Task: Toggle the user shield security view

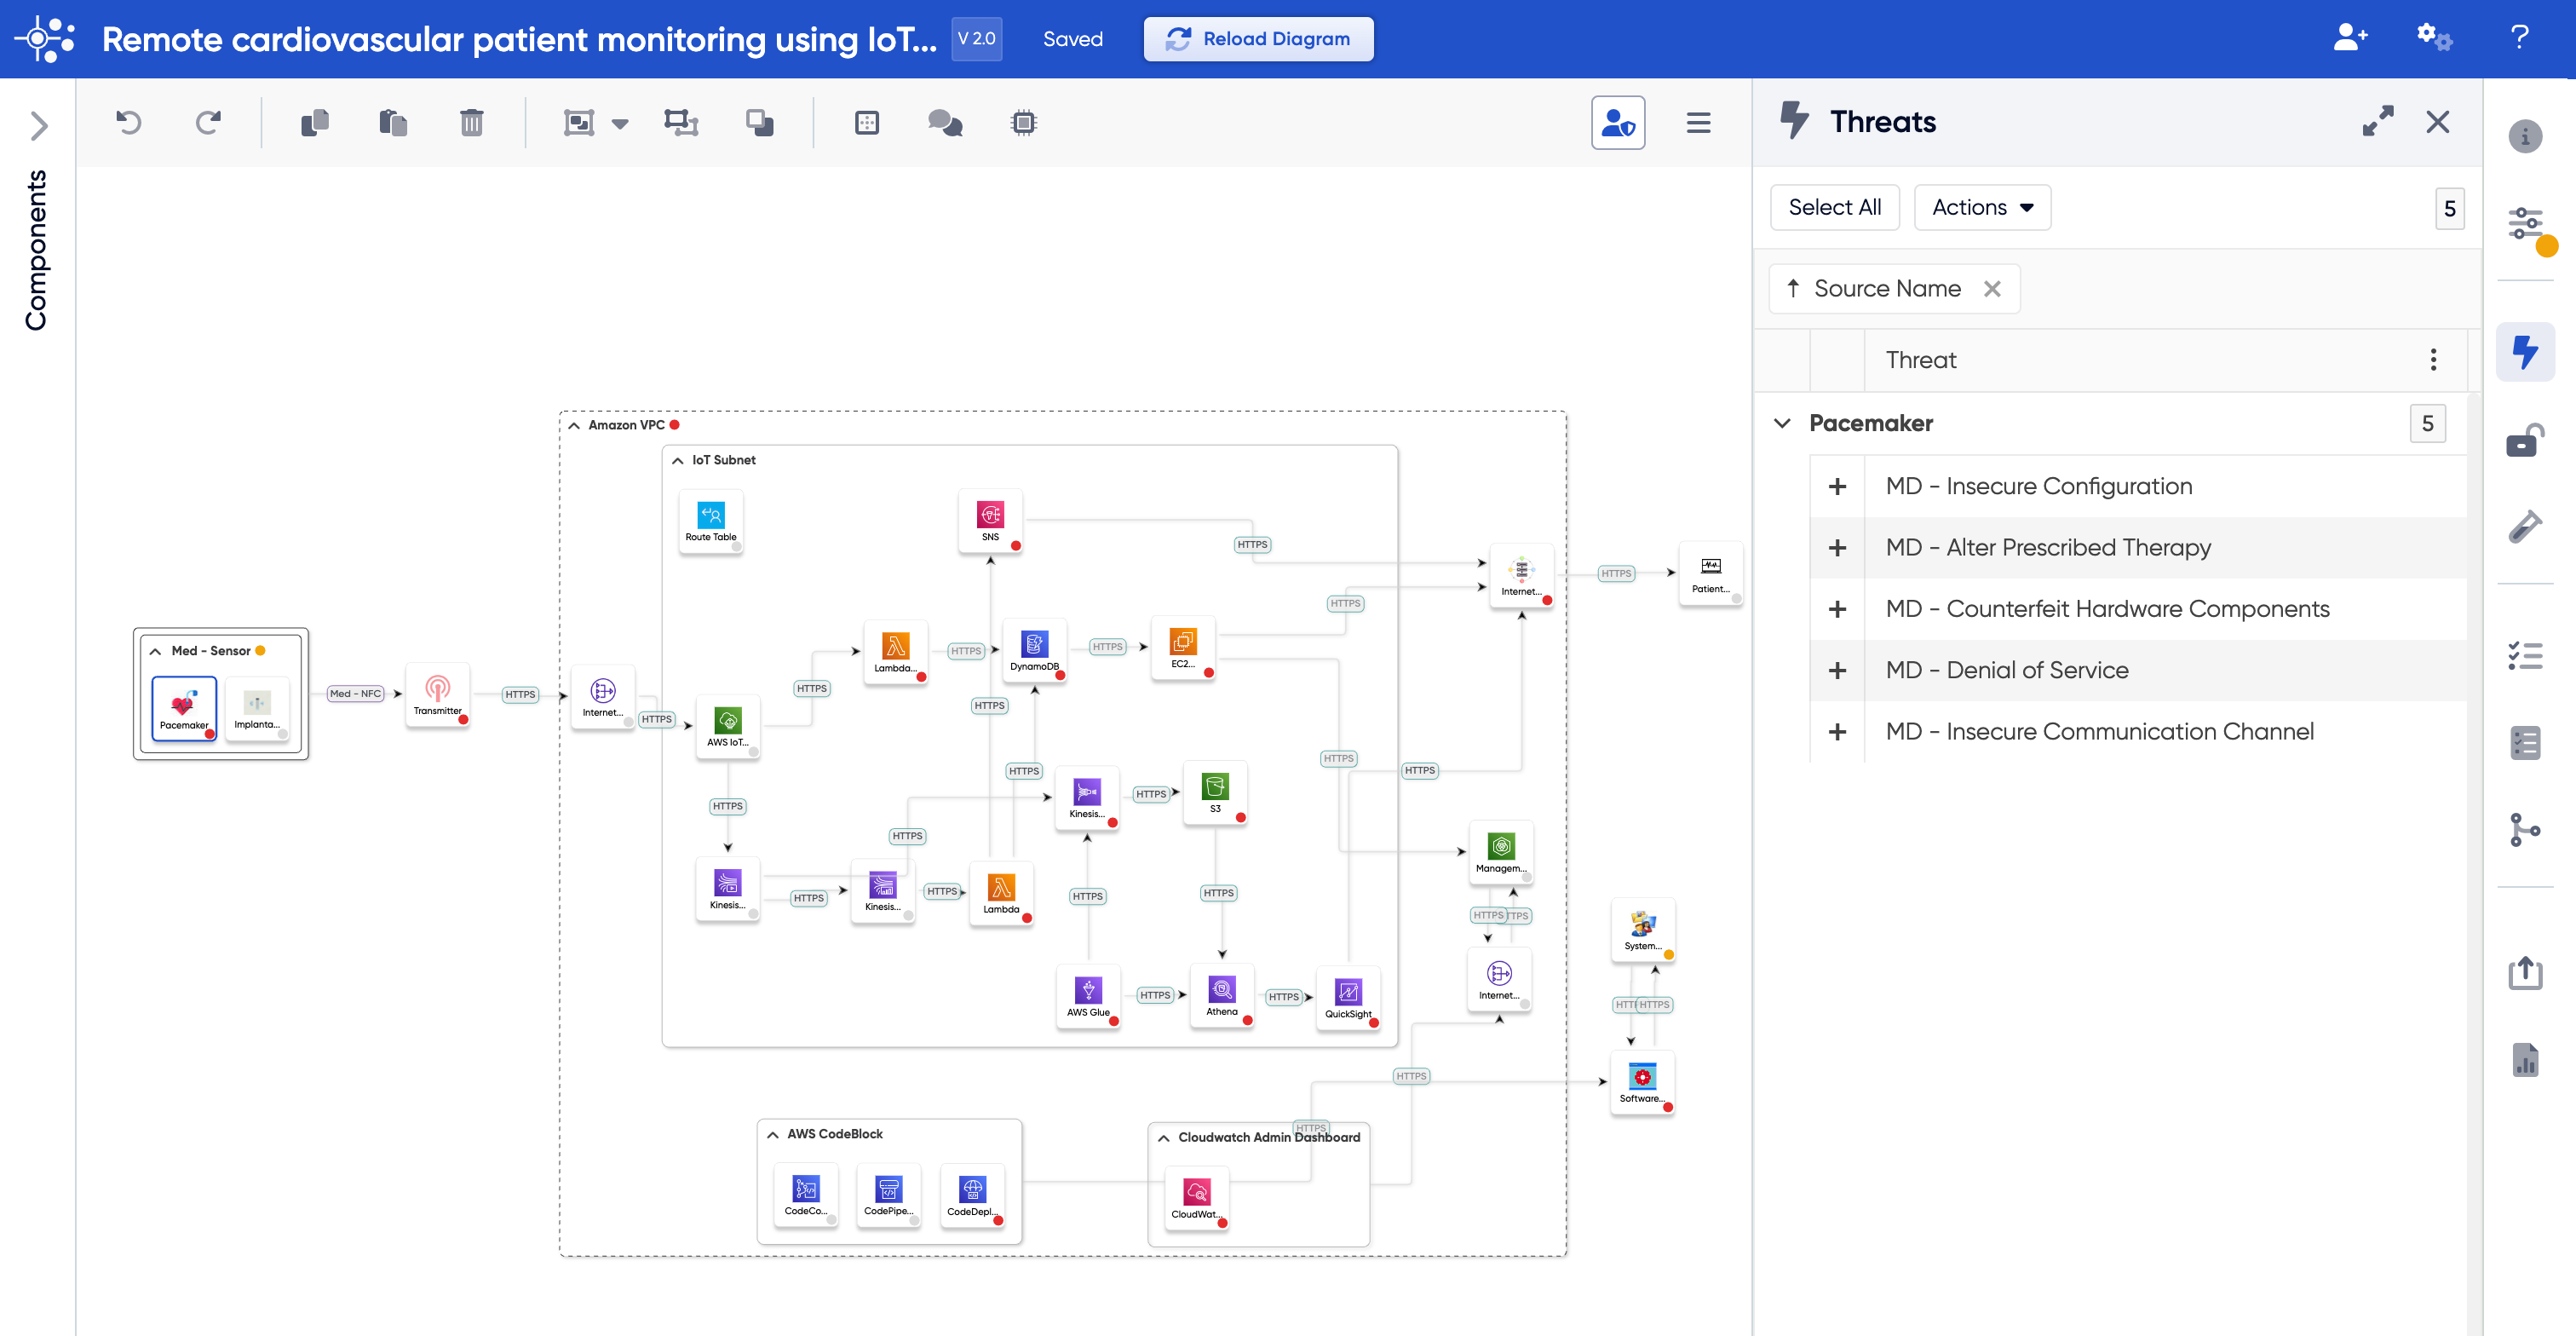Action: click(1618, 123)
